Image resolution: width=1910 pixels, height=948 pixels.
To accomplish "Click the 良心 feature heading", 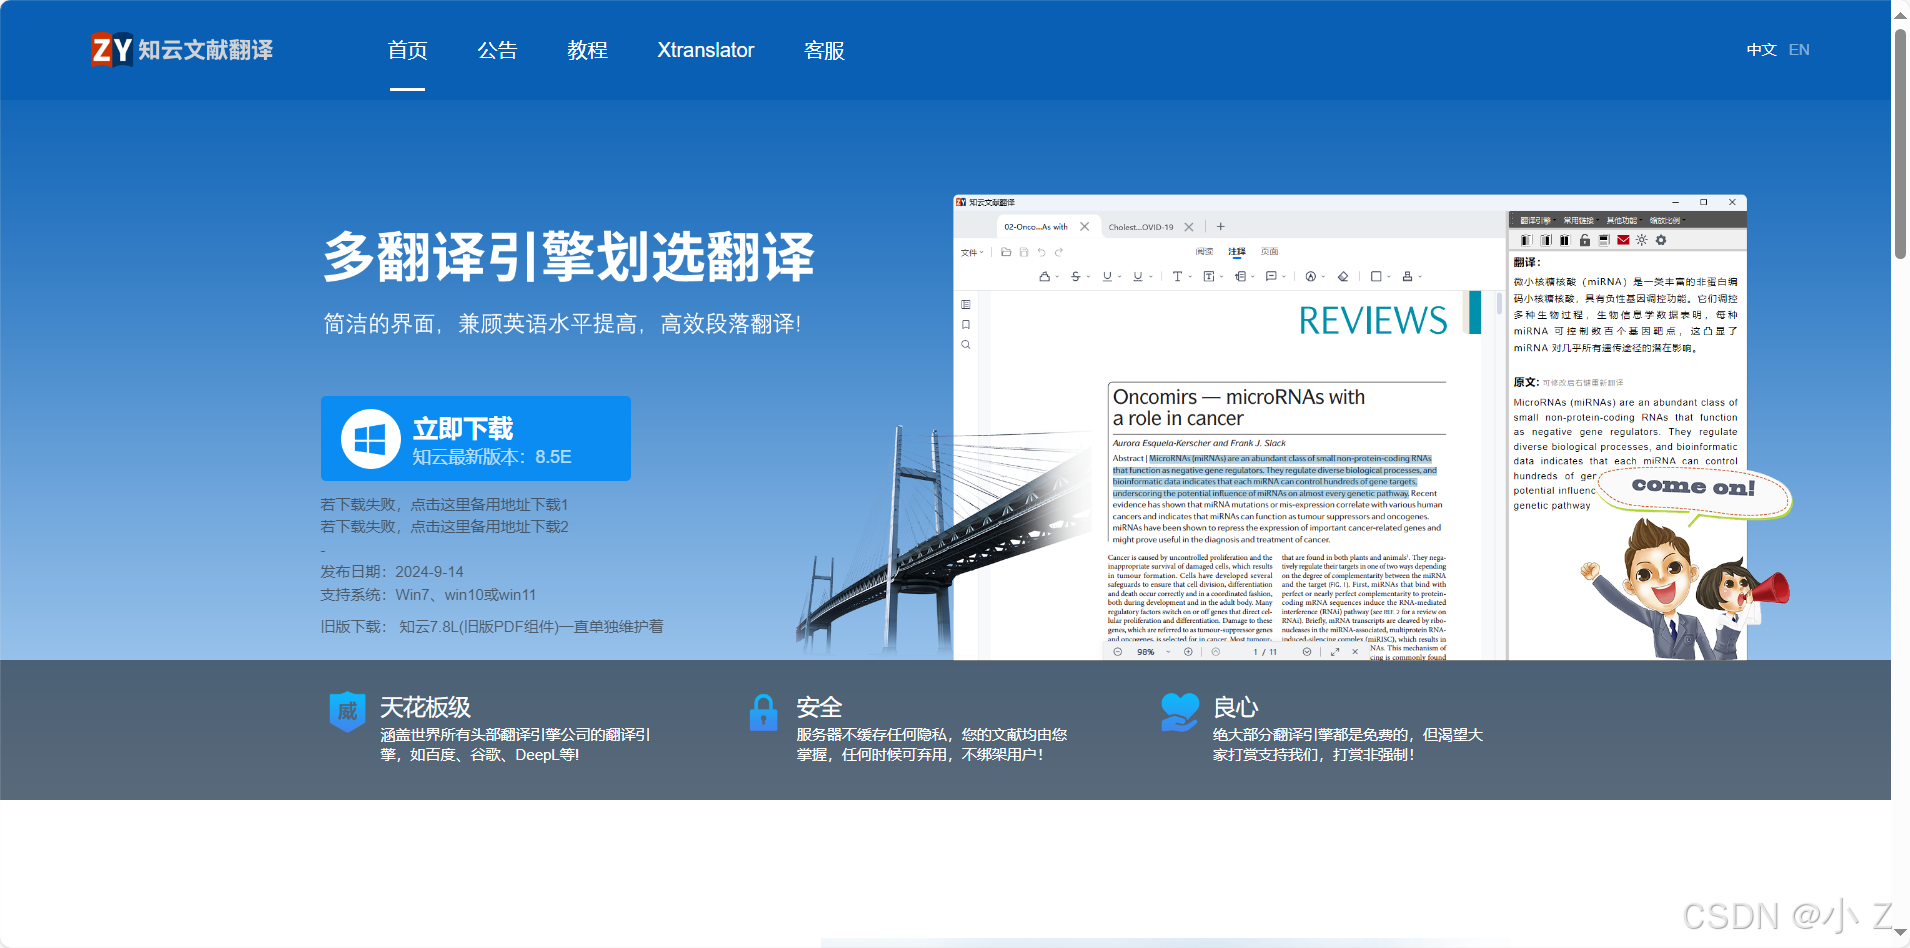I will click(x=1236, y=707).
